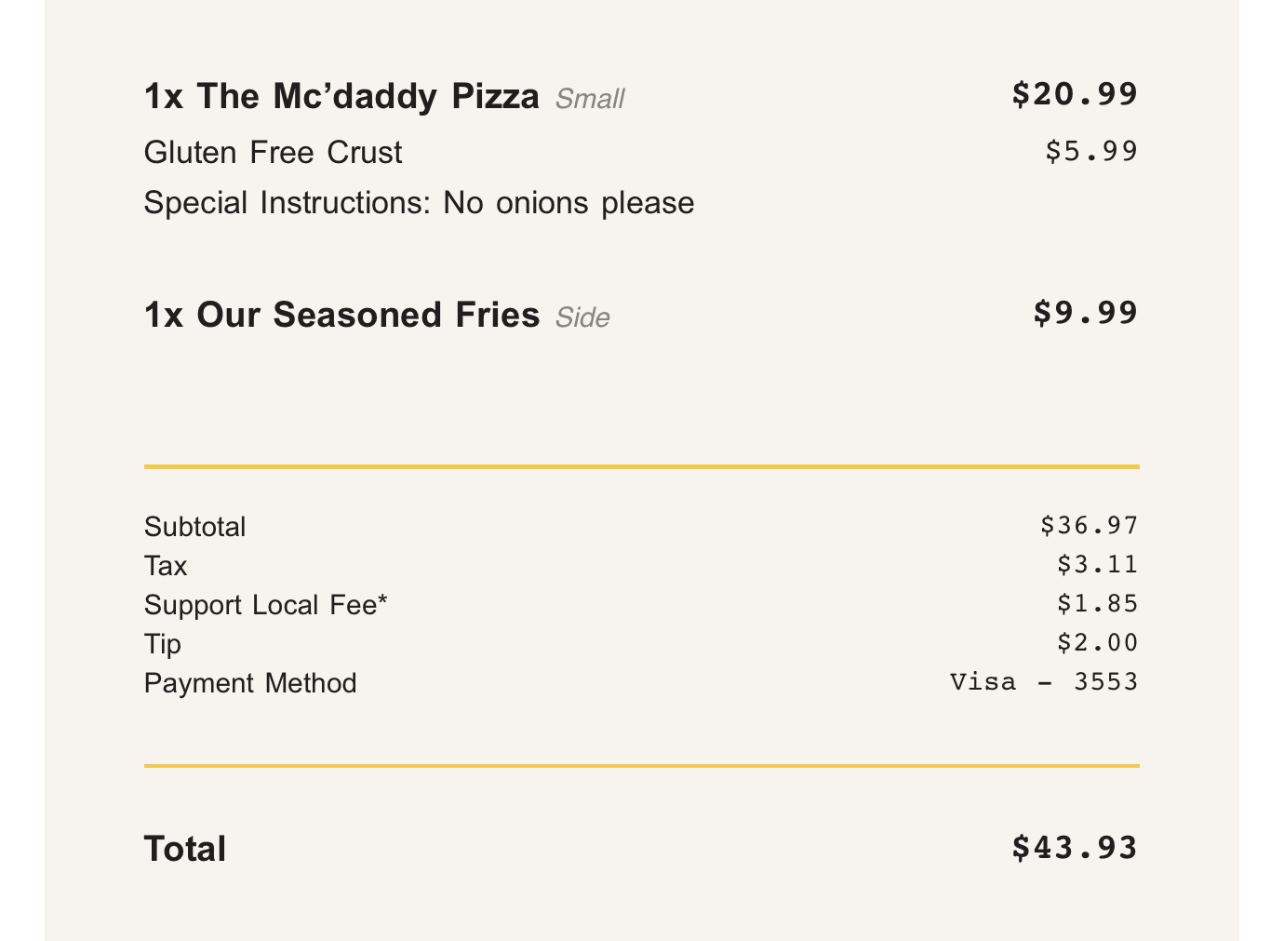Image resolution: width=1284 pixels, height=941 pixels.
Task: Click the No onions special instructions
Action: [419, 203]
